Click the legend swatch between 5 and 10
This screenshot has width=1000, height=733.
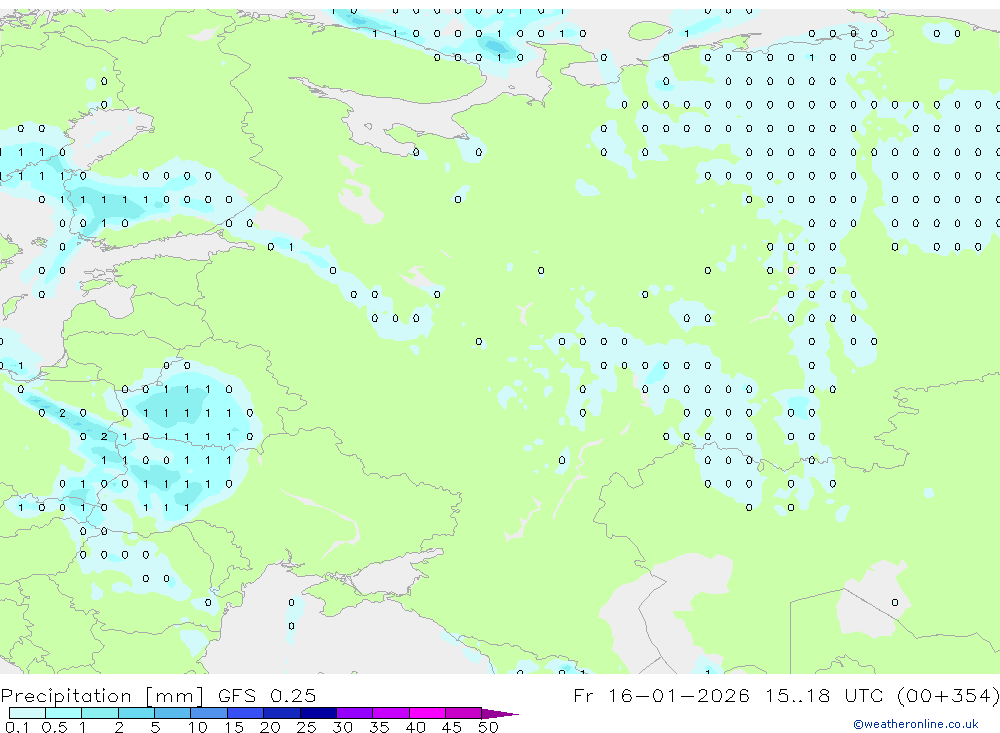pos(172,713)
